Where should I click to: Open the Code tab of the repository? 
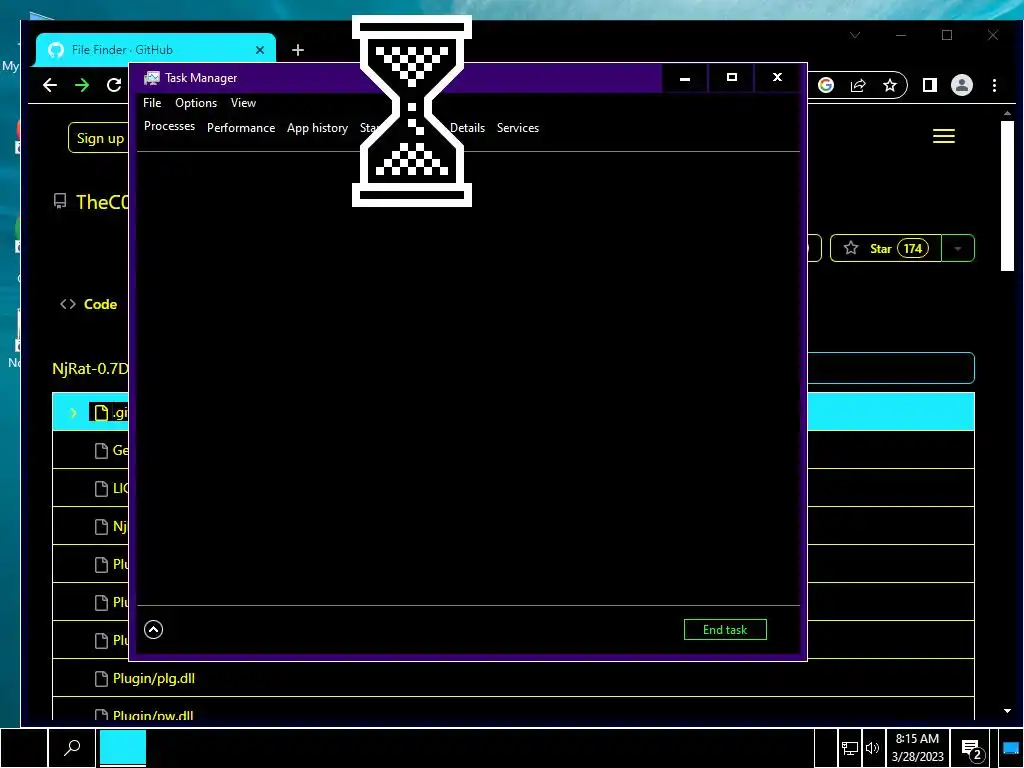pyautogui.click(x=89, y=304)
